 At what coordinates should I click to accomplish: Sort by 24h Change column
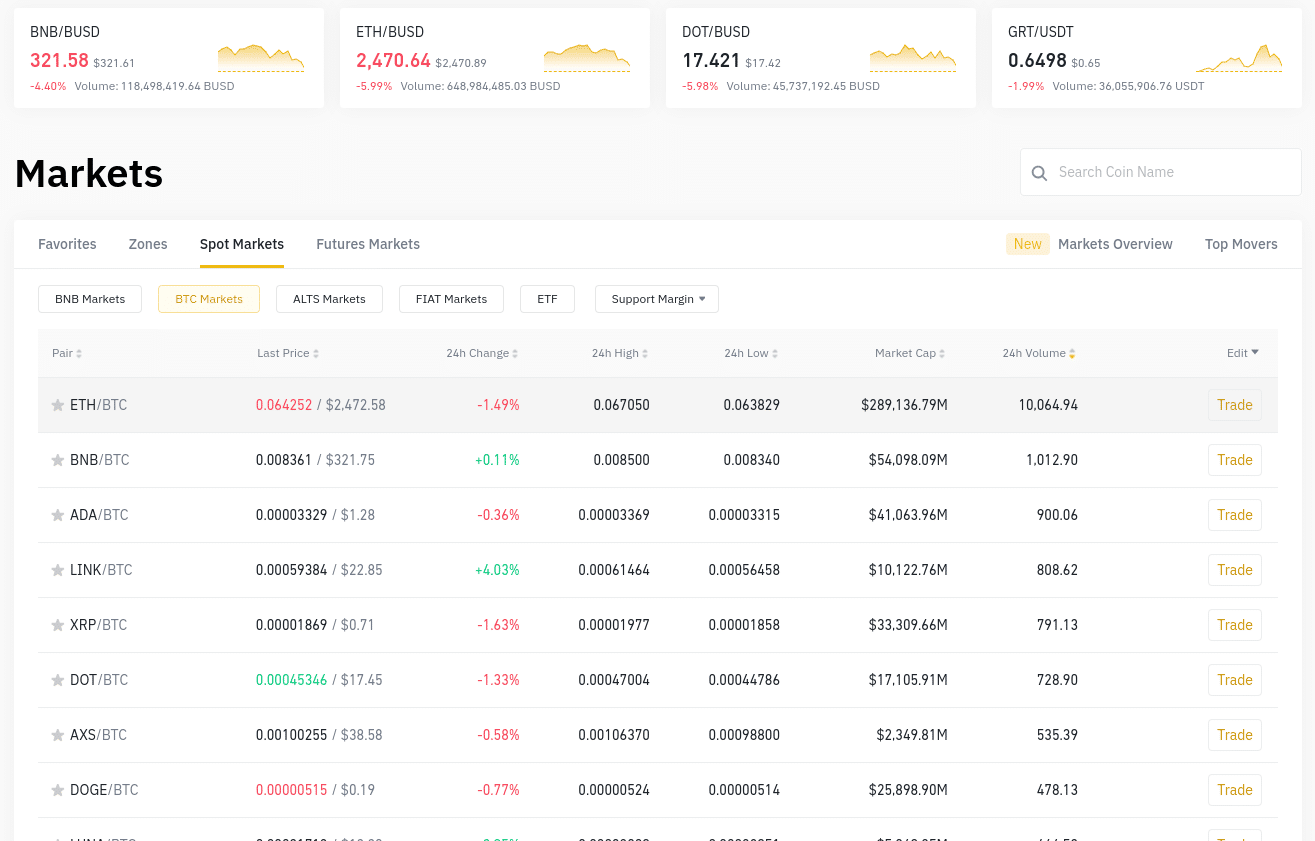(482, 353)
